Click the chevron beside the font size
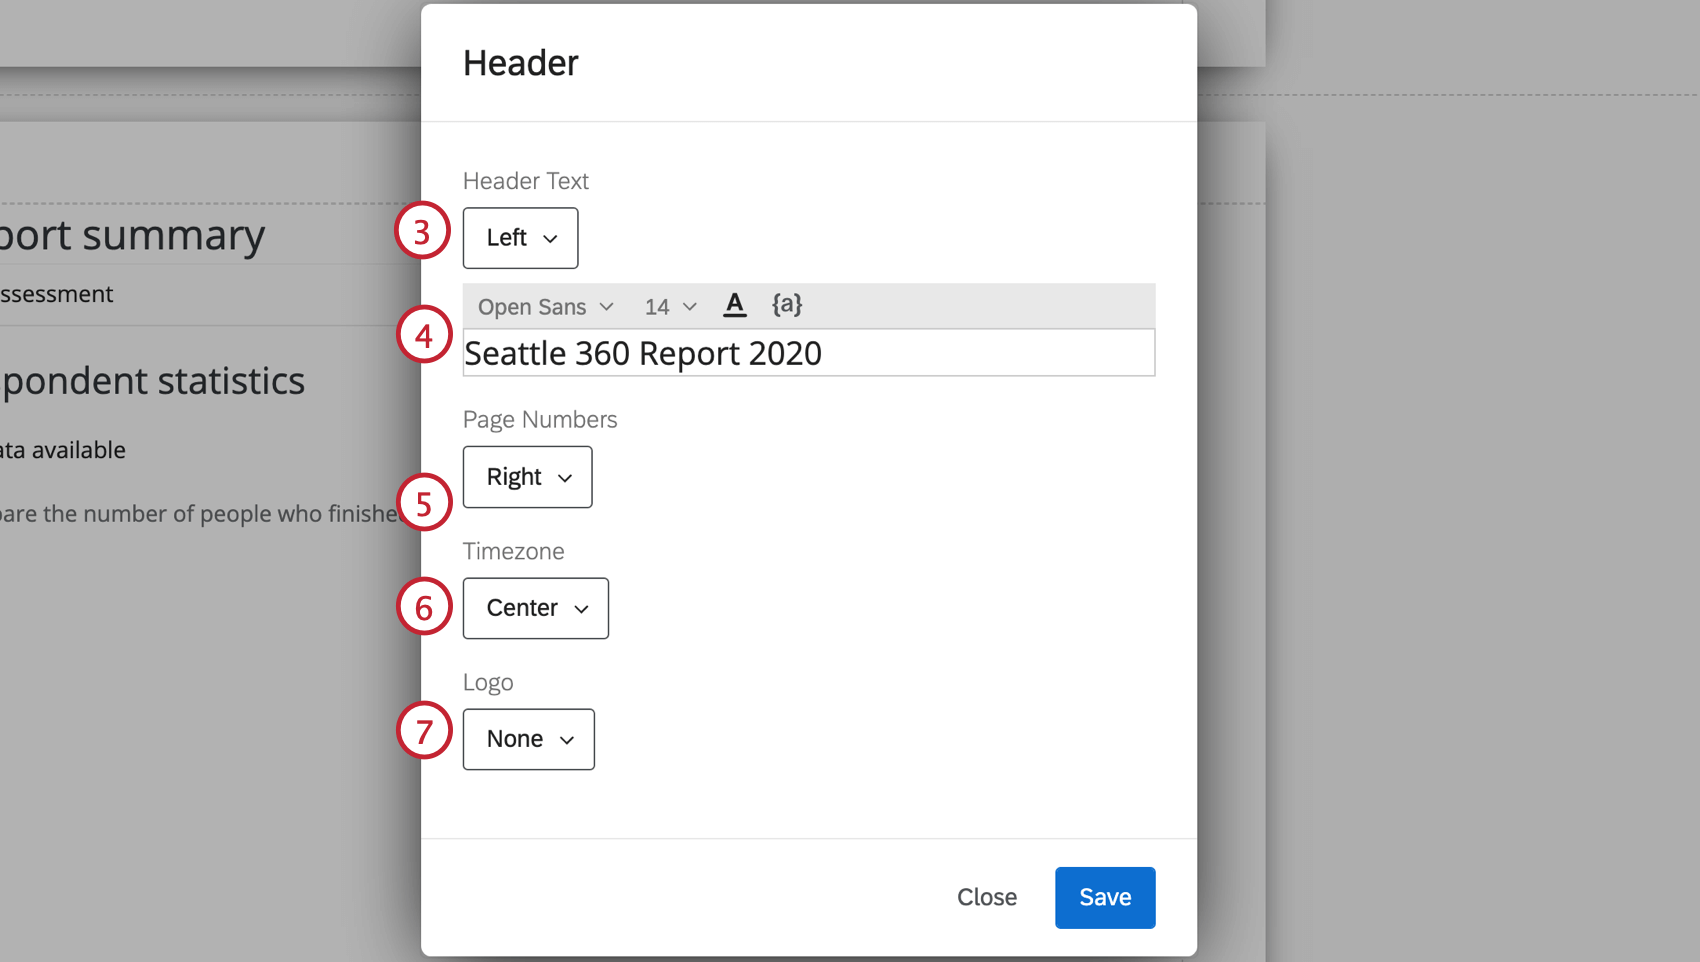The image size is (1700, 962). click(x=690, y=307)
